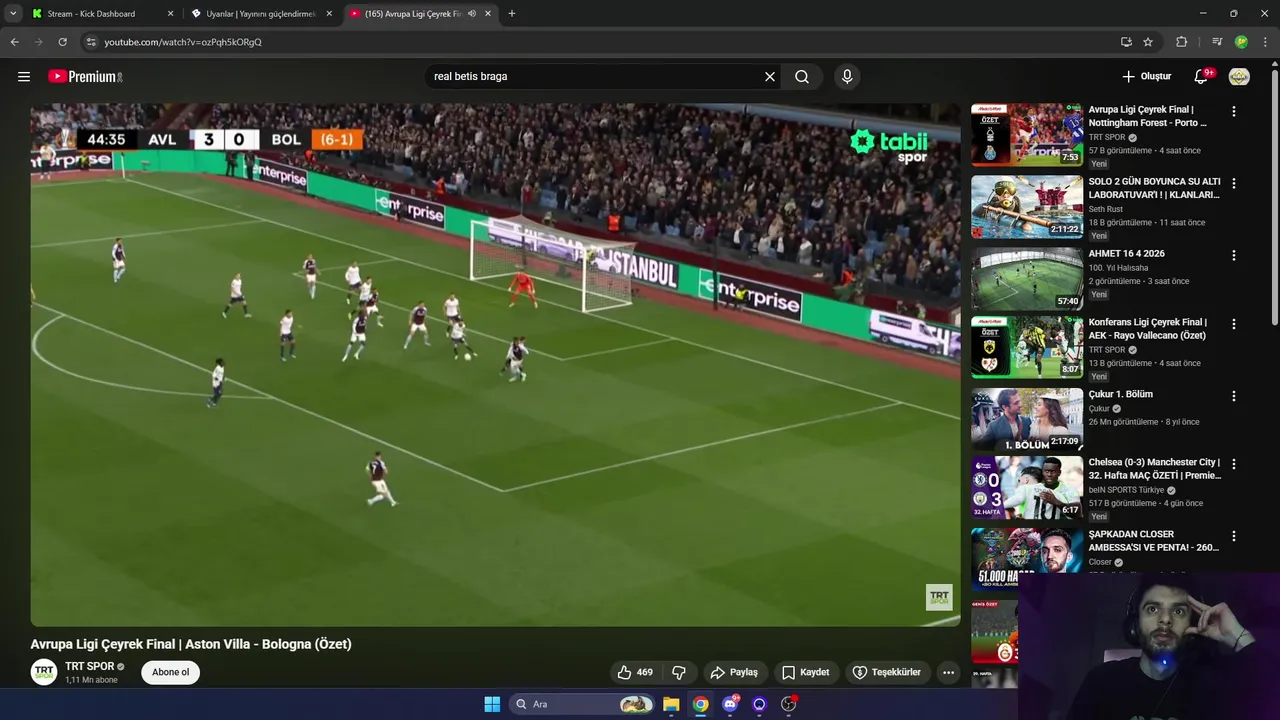Open TRT SPOR channel avatar
The height and width of the screenshot is (720, 1280).
tap(43, 672)
